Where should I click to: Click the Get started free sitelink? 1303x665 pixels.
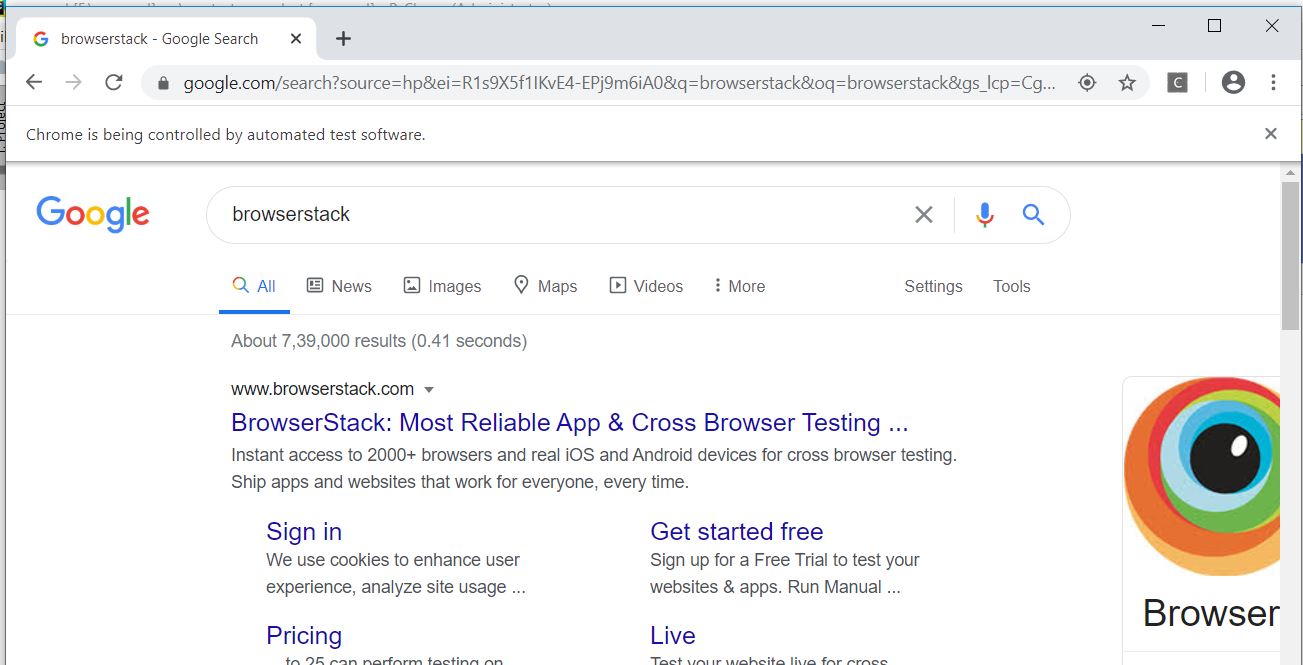(x=737, y=531)
